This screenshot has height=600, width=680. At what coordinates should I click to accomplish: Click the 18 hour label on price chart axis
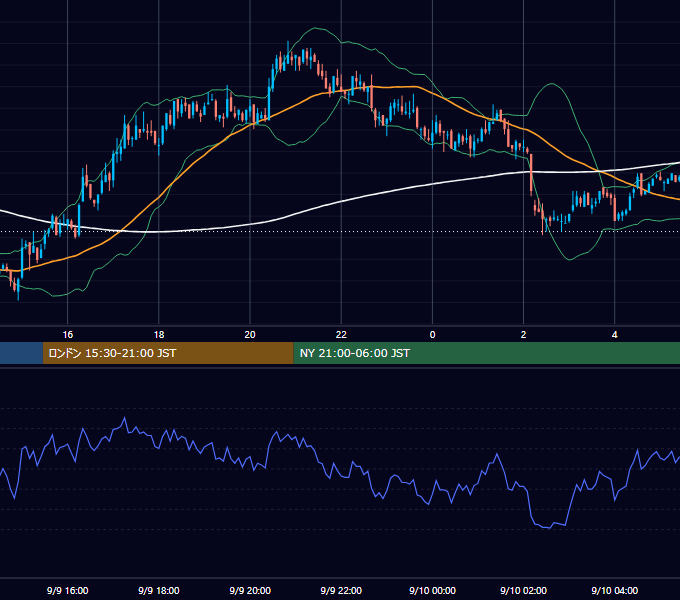click(159, 335)
